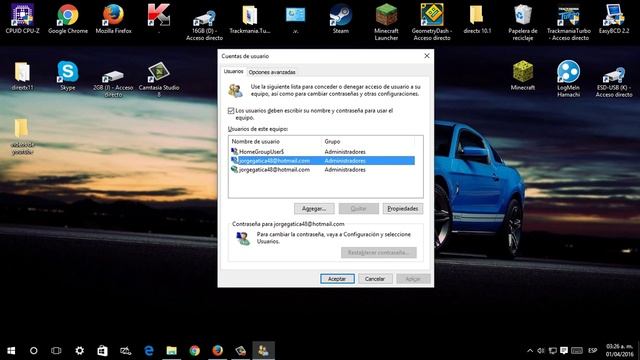Click the Aceptar button
640x360 pixels.
[337, 279]
